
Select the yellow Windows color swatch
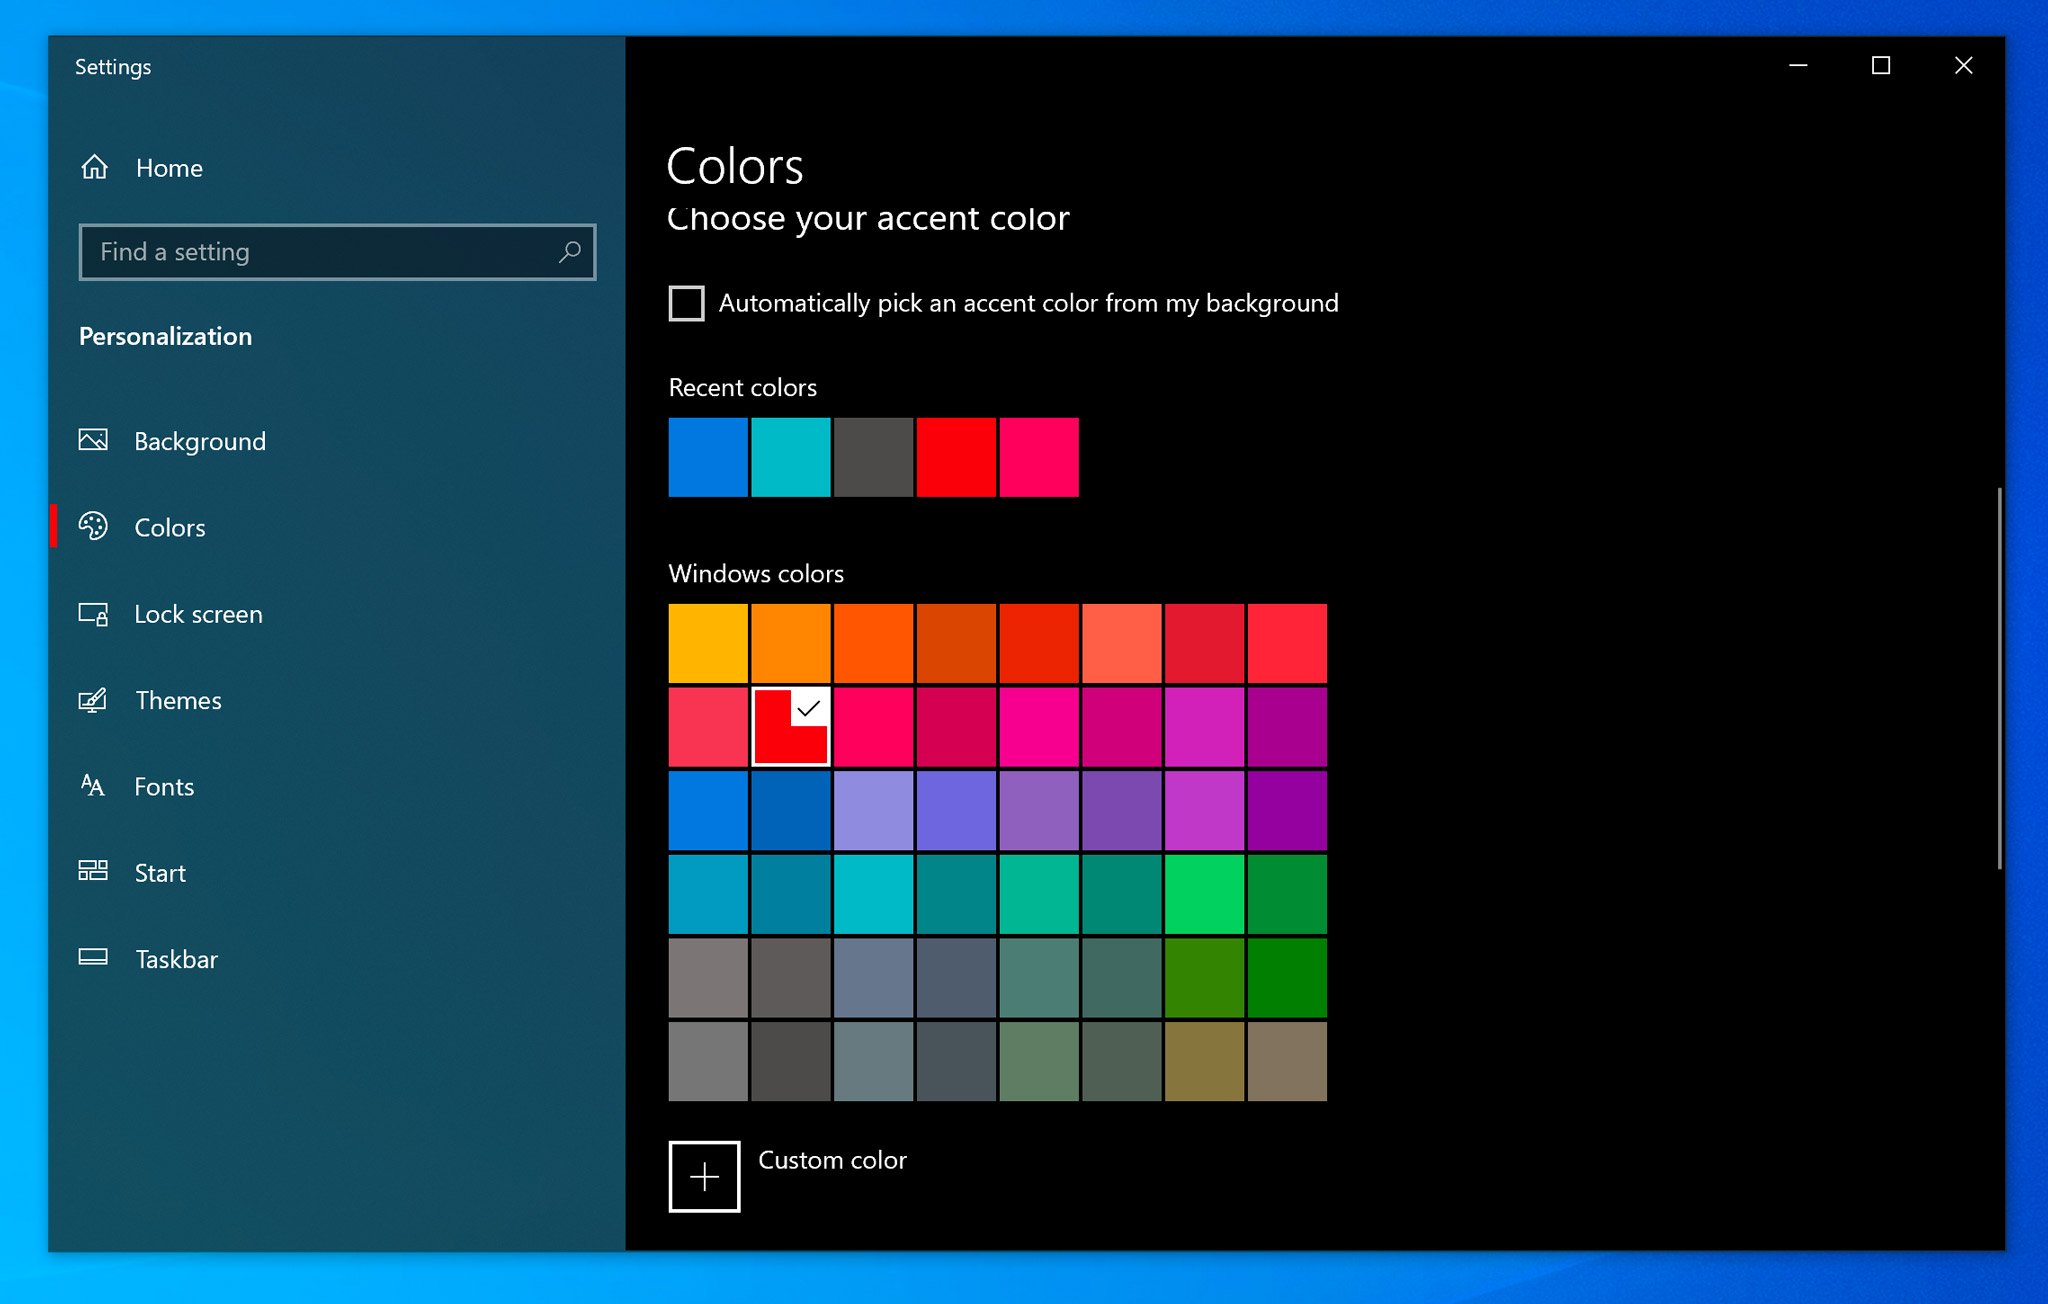pos(711,643)
